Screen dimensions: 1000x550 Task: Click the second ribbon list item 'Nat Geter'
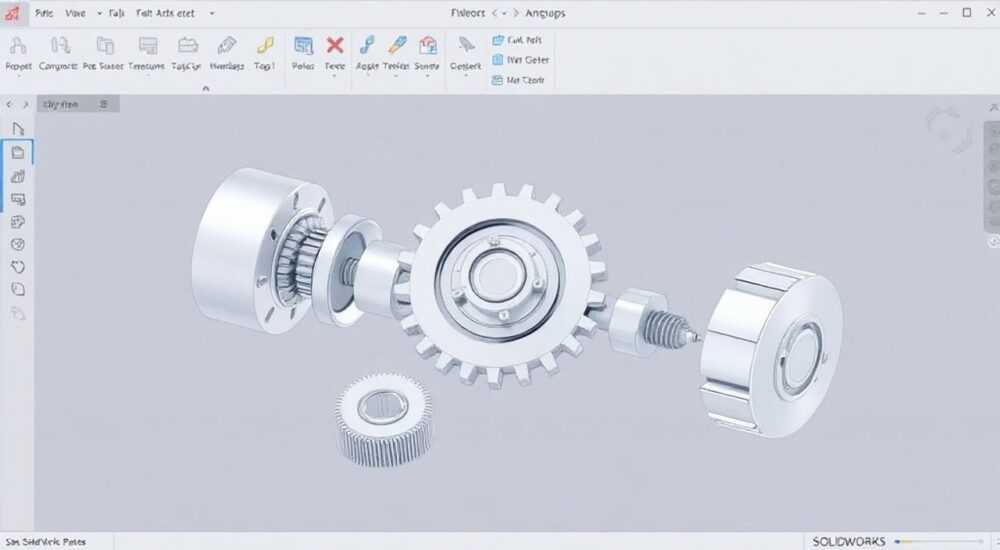520,60
